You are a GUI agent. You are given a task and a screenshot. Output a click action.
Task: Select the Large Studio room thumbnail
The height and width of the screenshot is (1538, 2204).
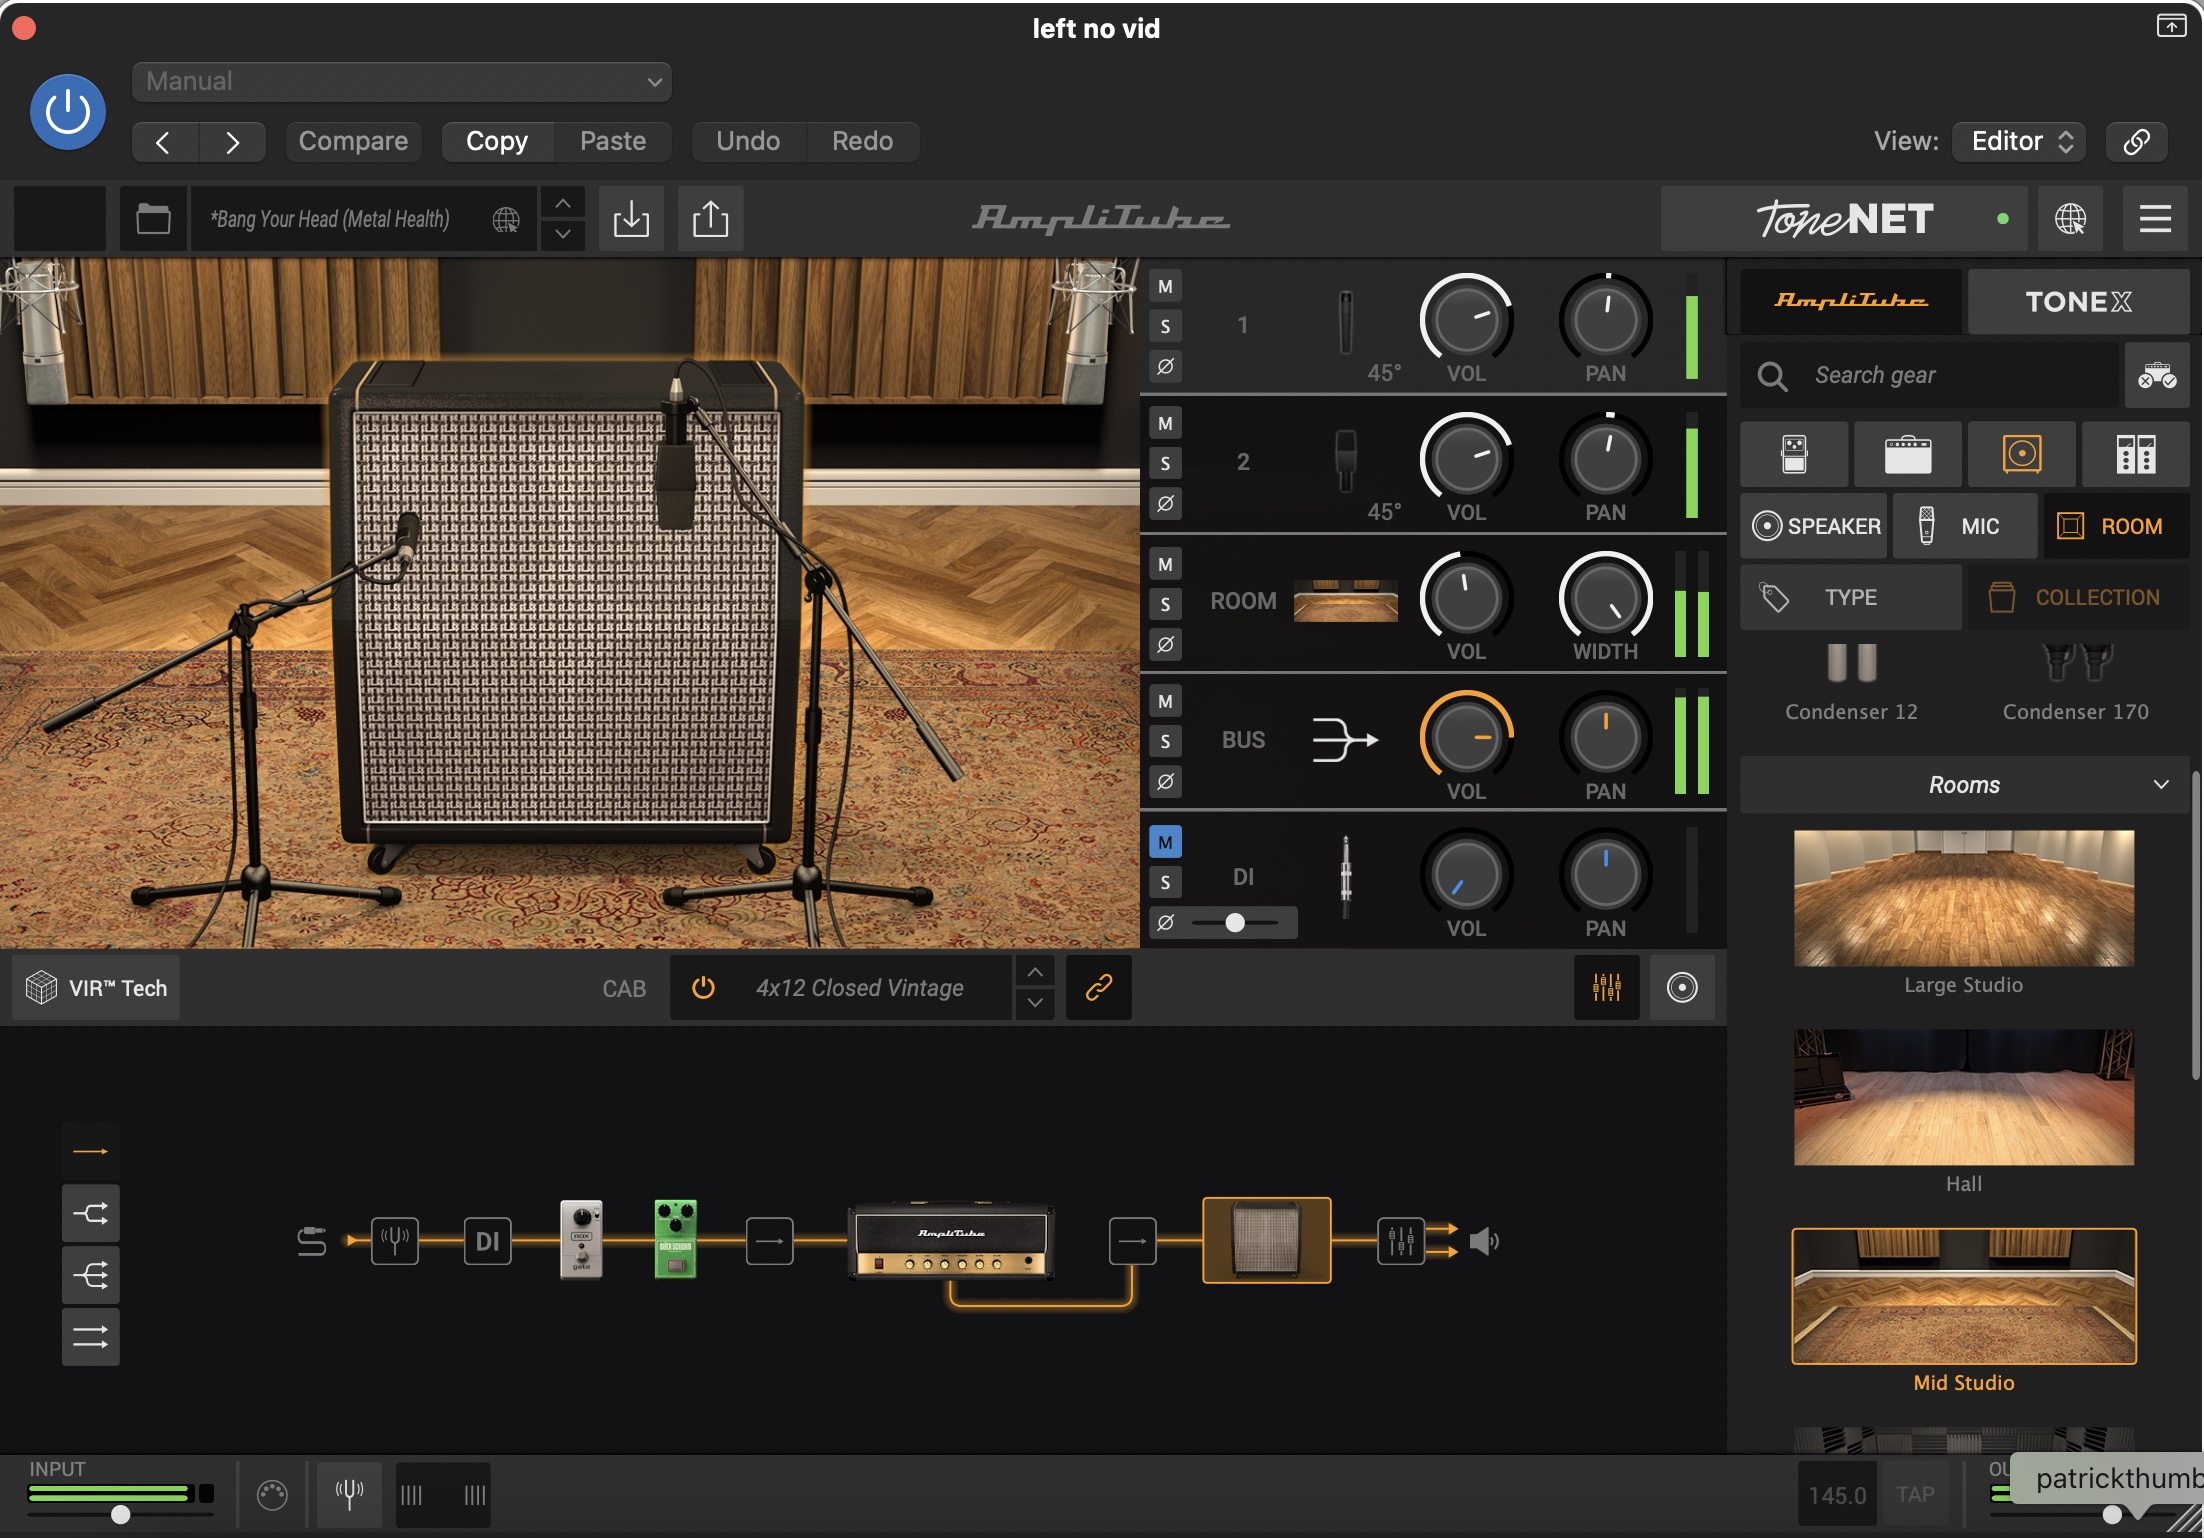click(x=1963, y=898)
